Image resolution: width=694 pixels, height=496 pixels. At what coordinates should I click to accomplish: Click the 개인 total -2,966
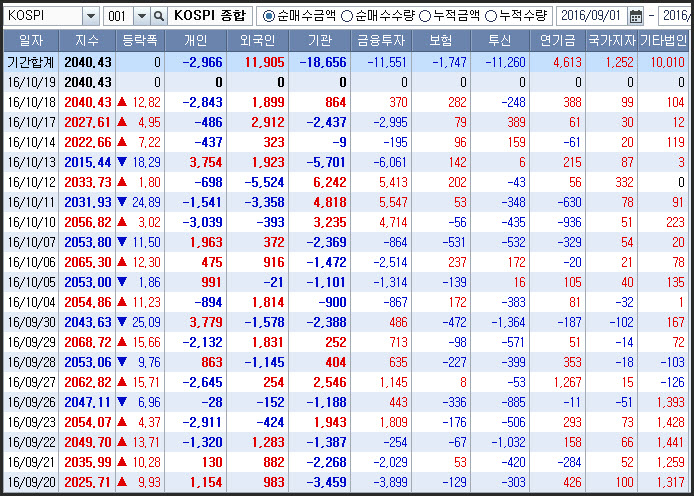(203, 62)
